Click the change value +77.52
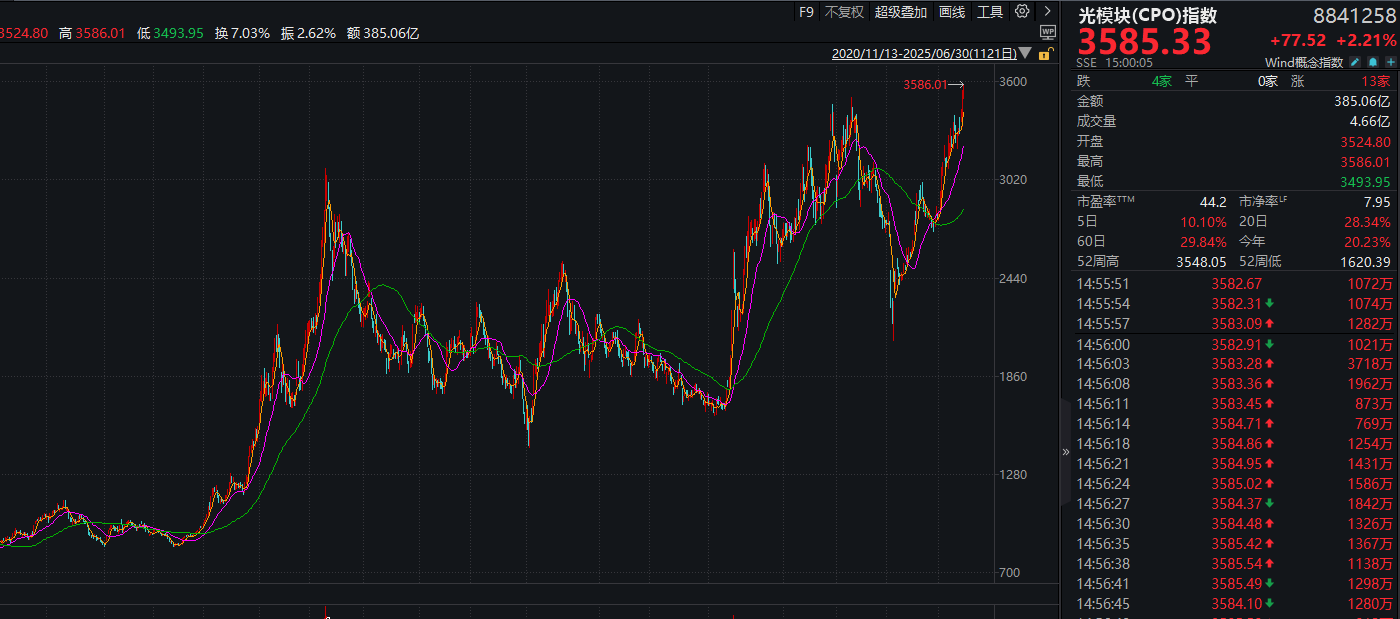 point(1298,41)
